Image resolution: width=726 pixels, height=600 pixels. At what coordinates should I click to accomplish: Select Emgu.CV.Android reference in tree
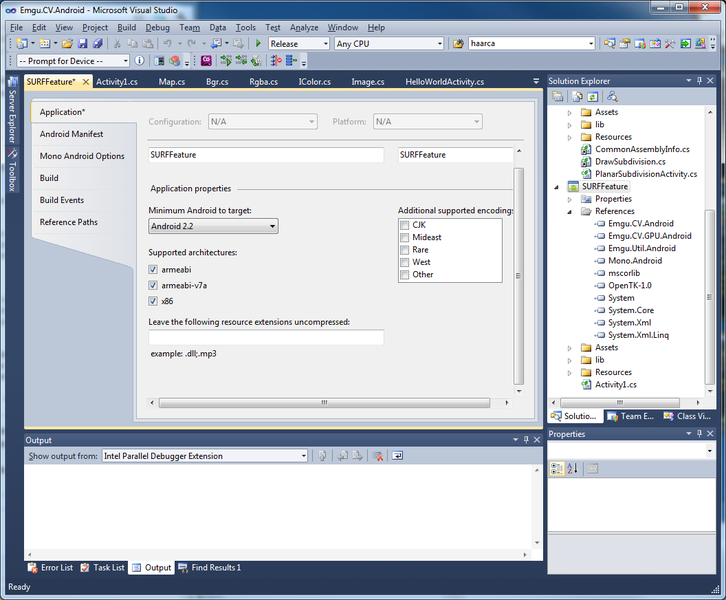641,224
